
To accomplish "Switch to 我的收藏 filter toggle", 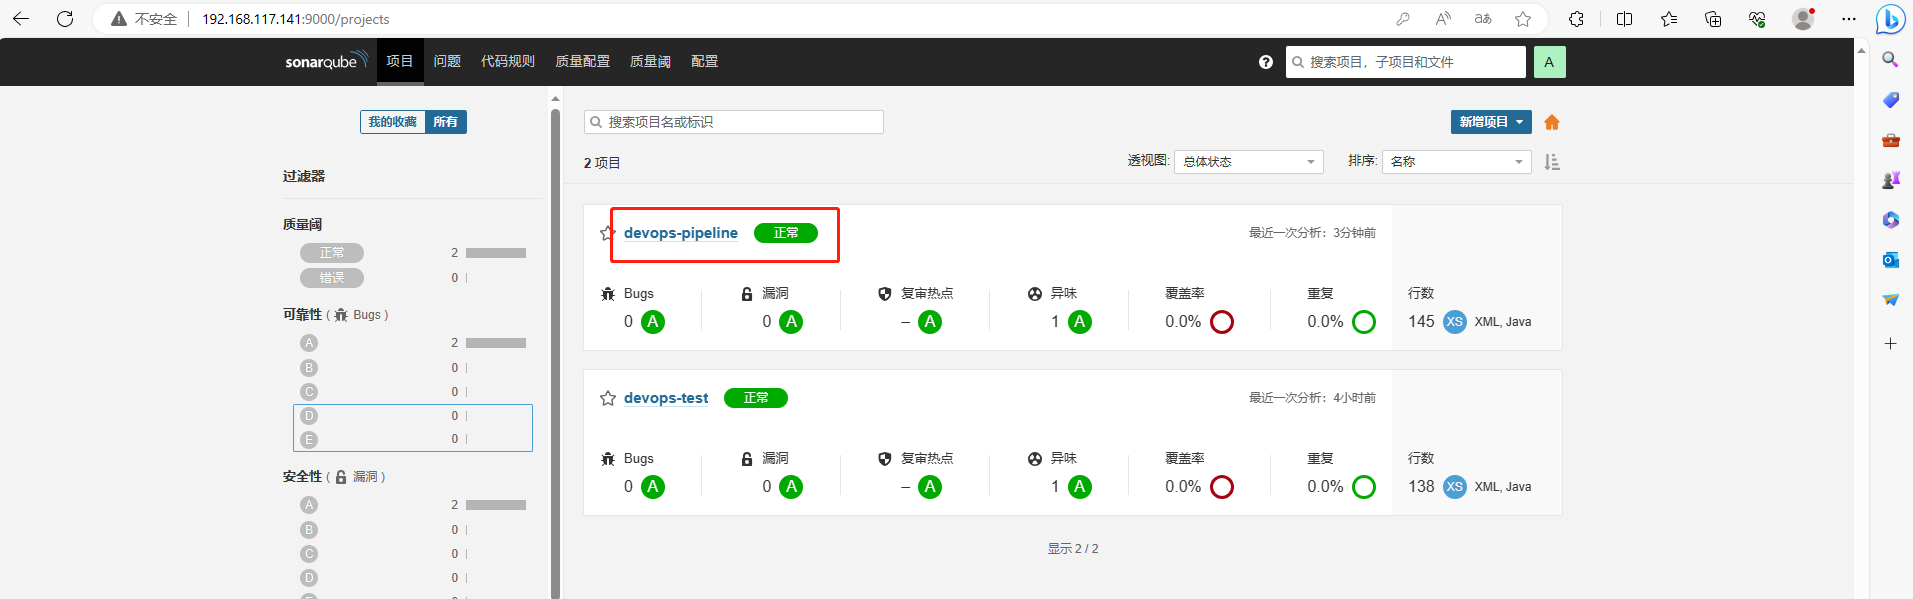I will pyautogui.click(x=392, y=122).
